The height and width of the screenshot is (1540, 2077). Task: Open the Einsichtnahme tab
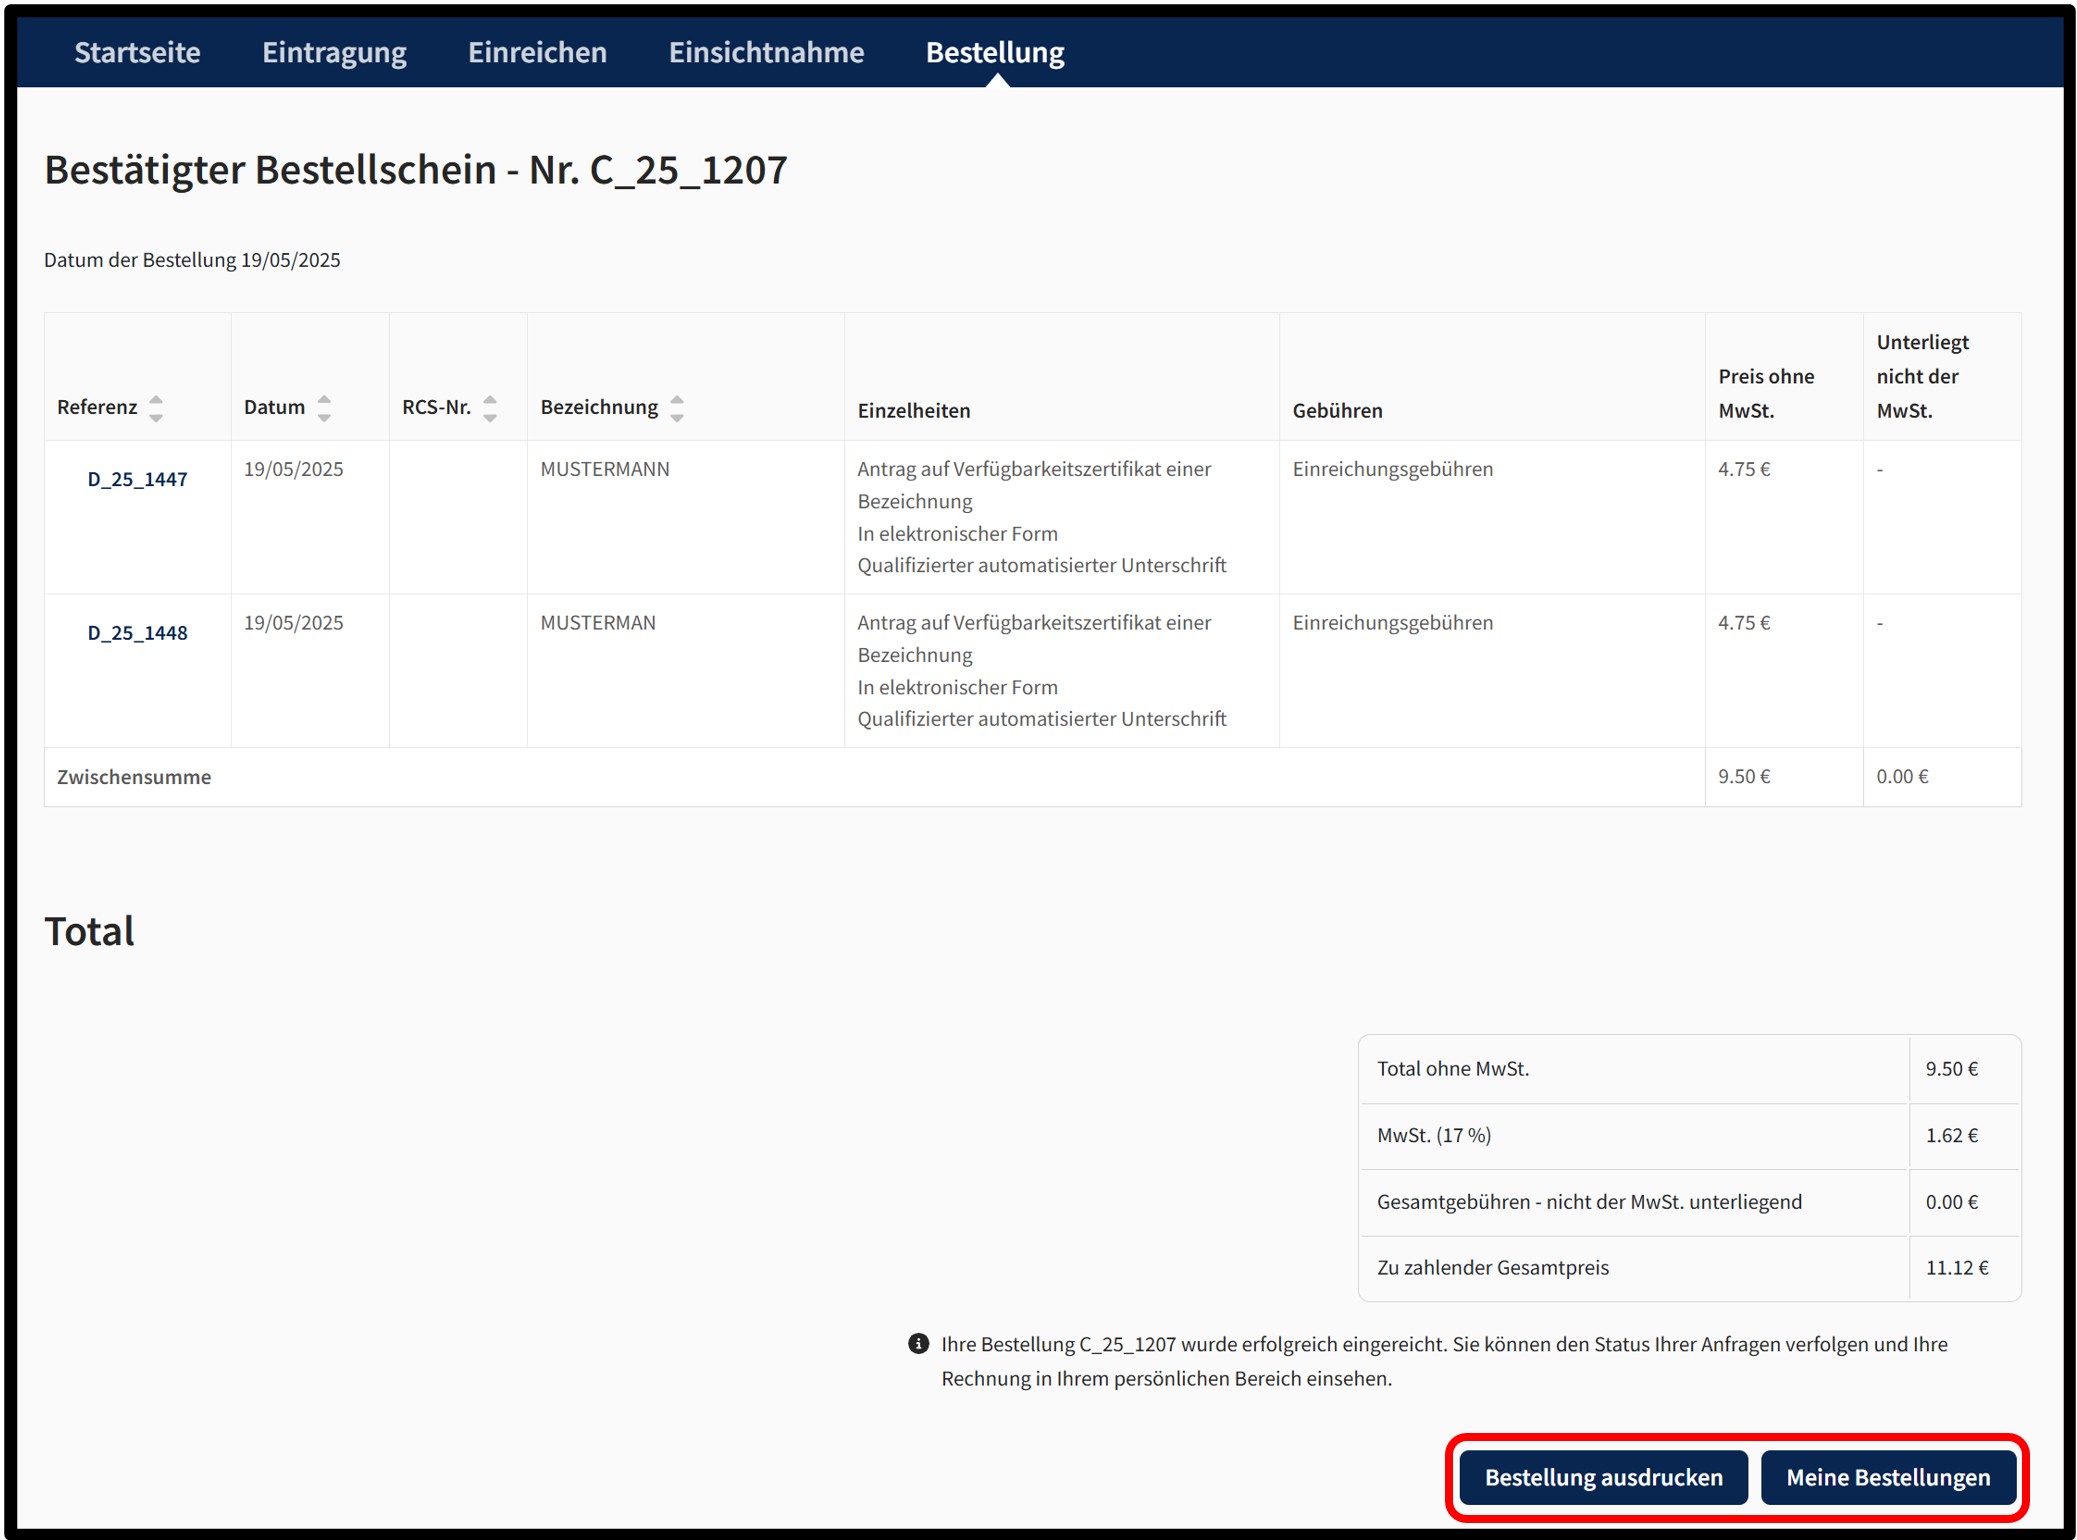tap(766, 52)
